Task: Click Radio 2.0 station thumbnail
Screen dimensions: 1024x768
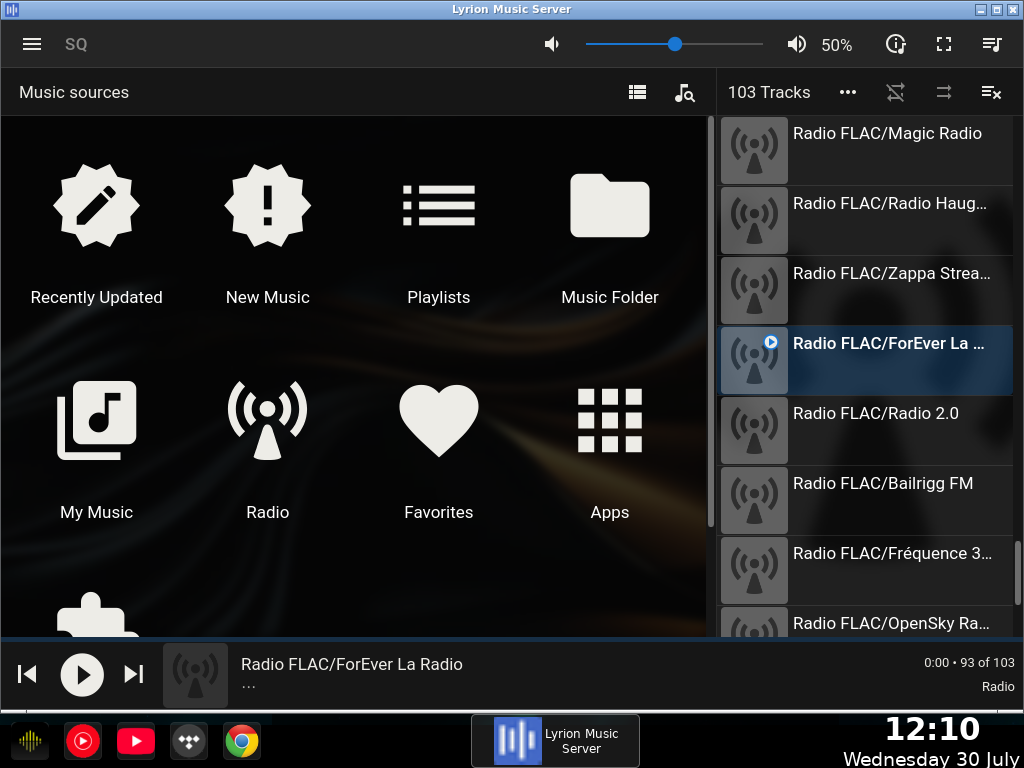Action: (754, 430)
